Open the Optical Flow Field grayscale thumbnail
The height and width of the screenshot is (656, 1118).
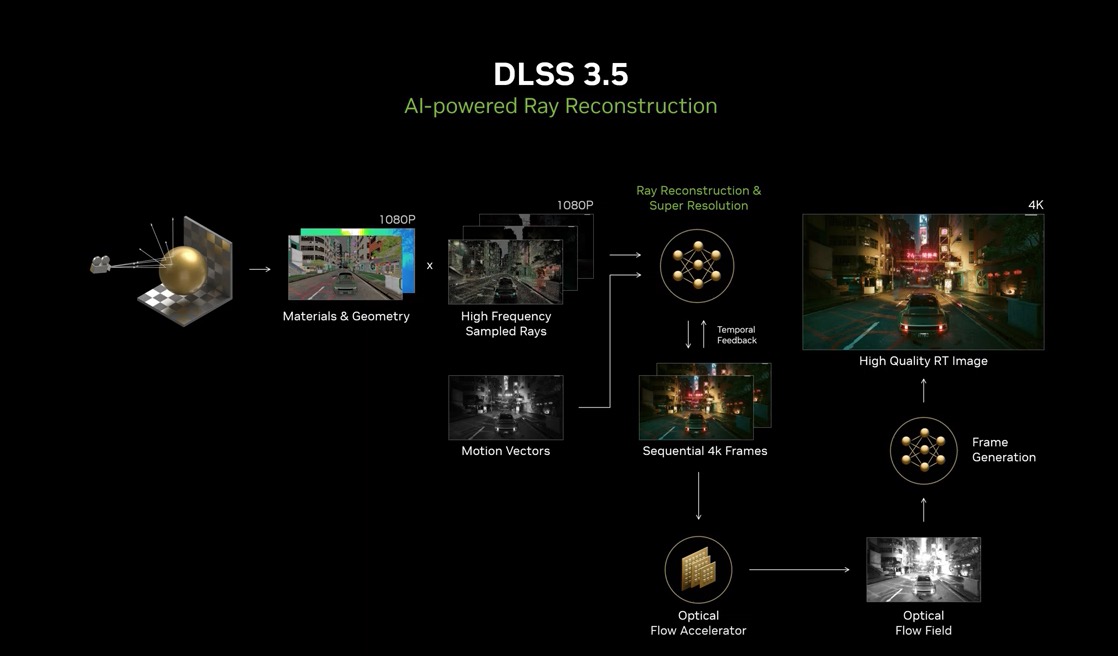coord(922,568)
